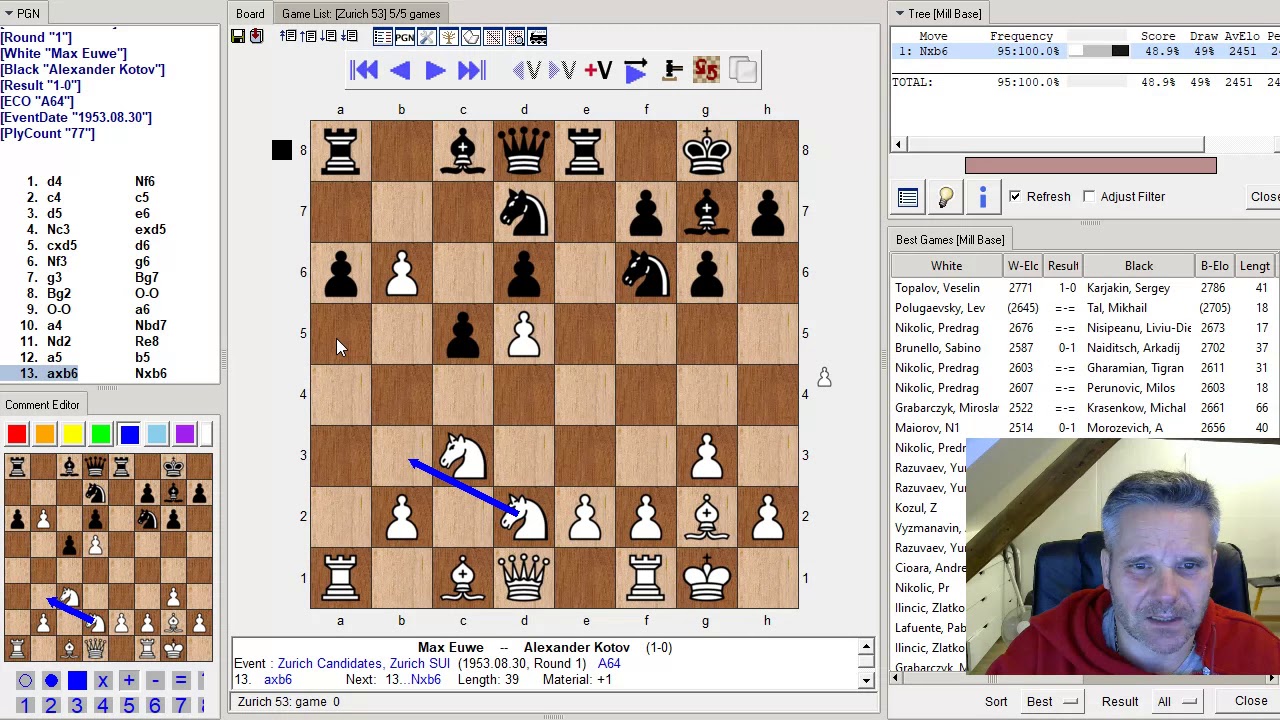This screenshot has height=720, width=1280.
Task: Open the crosstable grid toolbar icon
Action: [493, 37]
